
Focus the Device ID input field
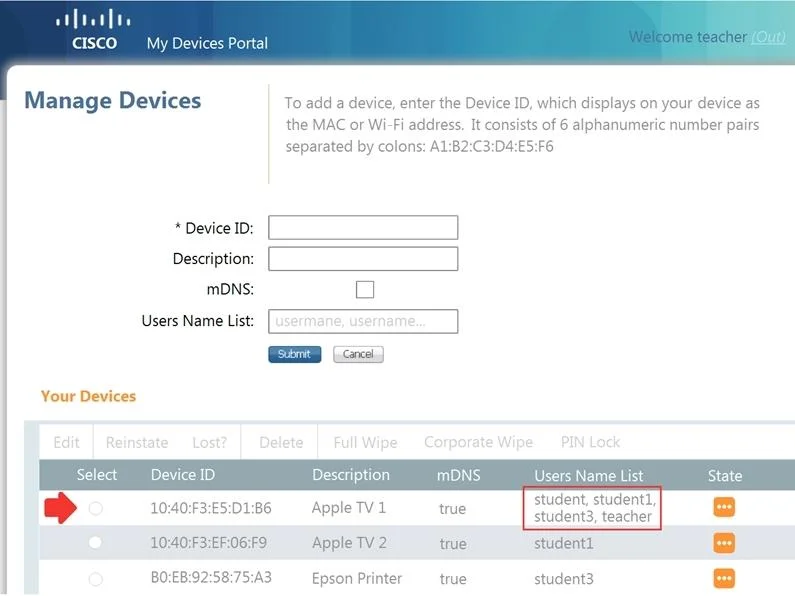[363, 228]
